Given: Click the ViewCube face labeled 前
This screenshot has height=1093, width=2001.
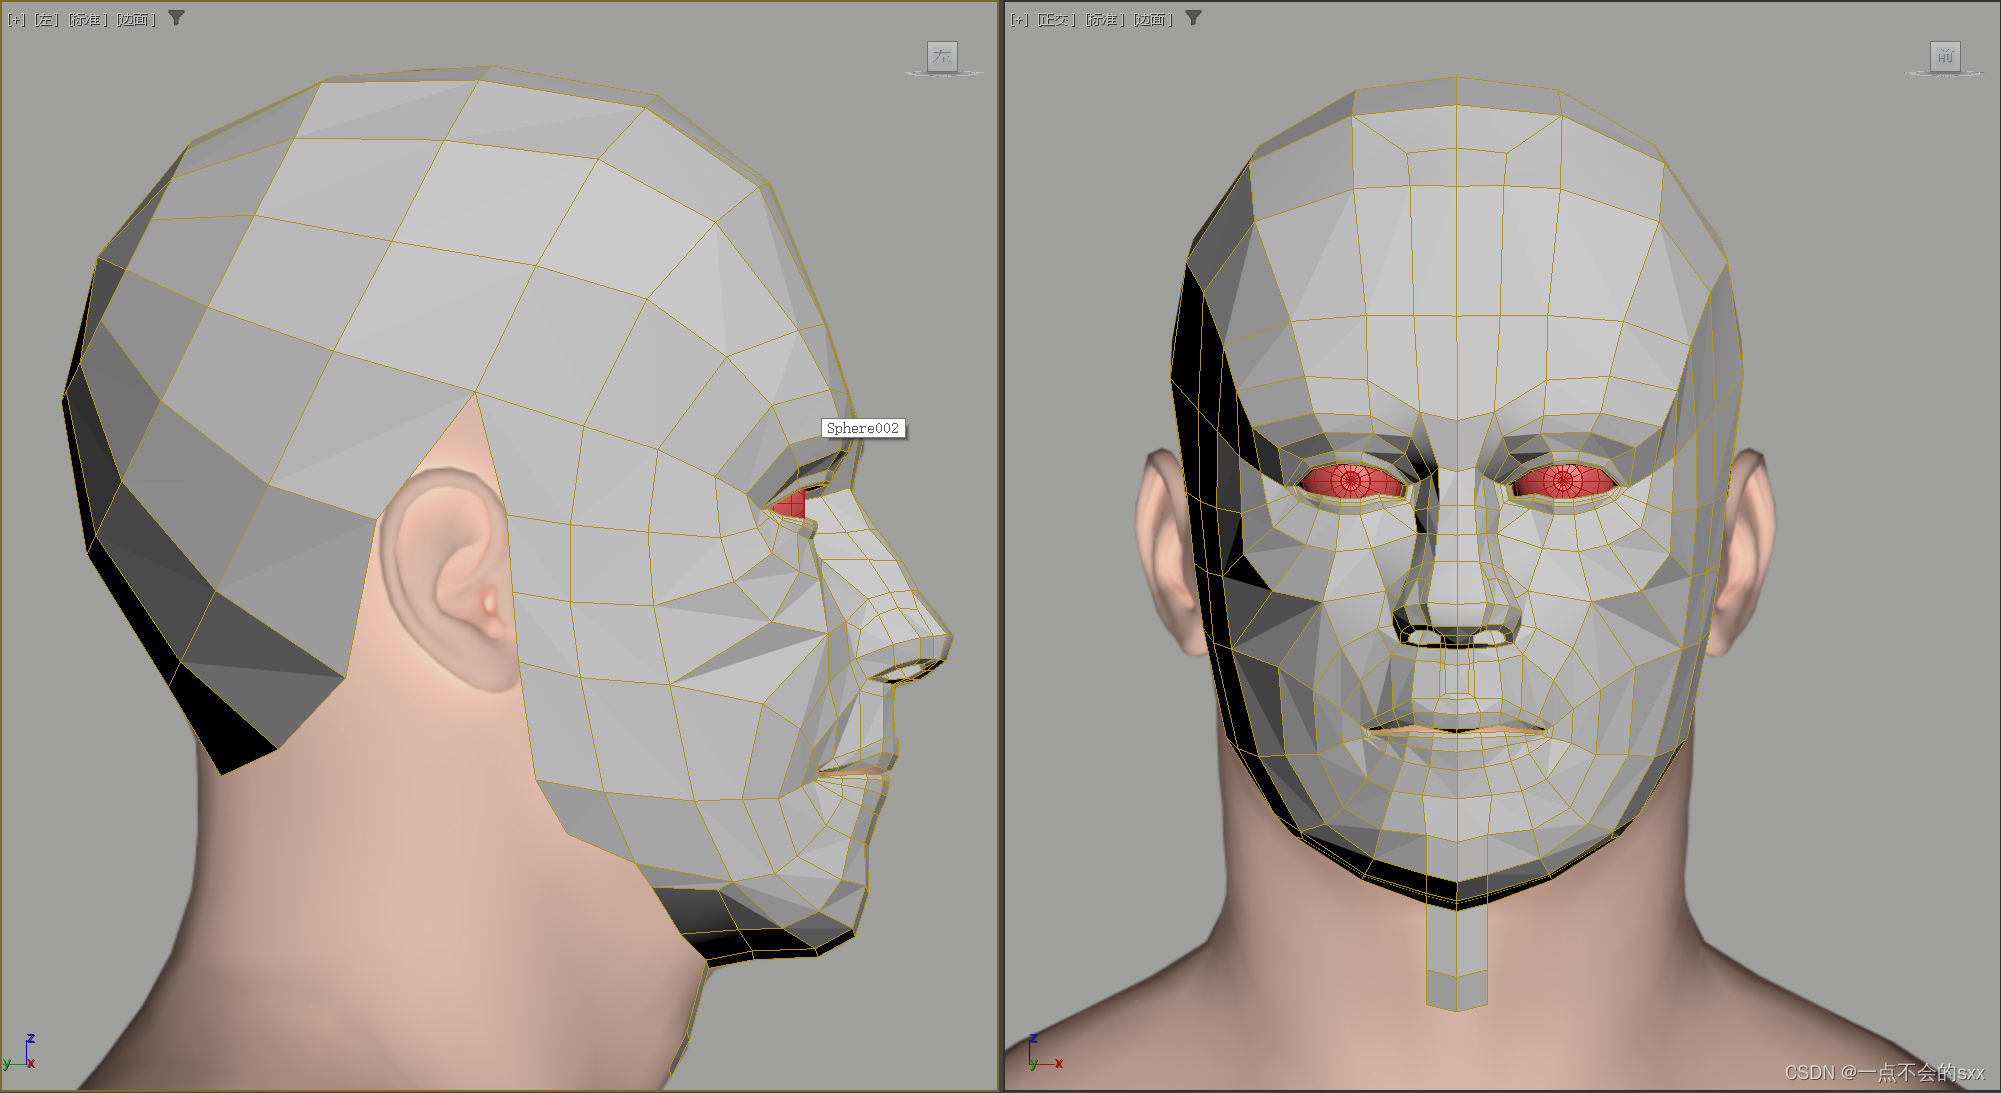Looking at the screenshot, I should [x=1945, y=57].
